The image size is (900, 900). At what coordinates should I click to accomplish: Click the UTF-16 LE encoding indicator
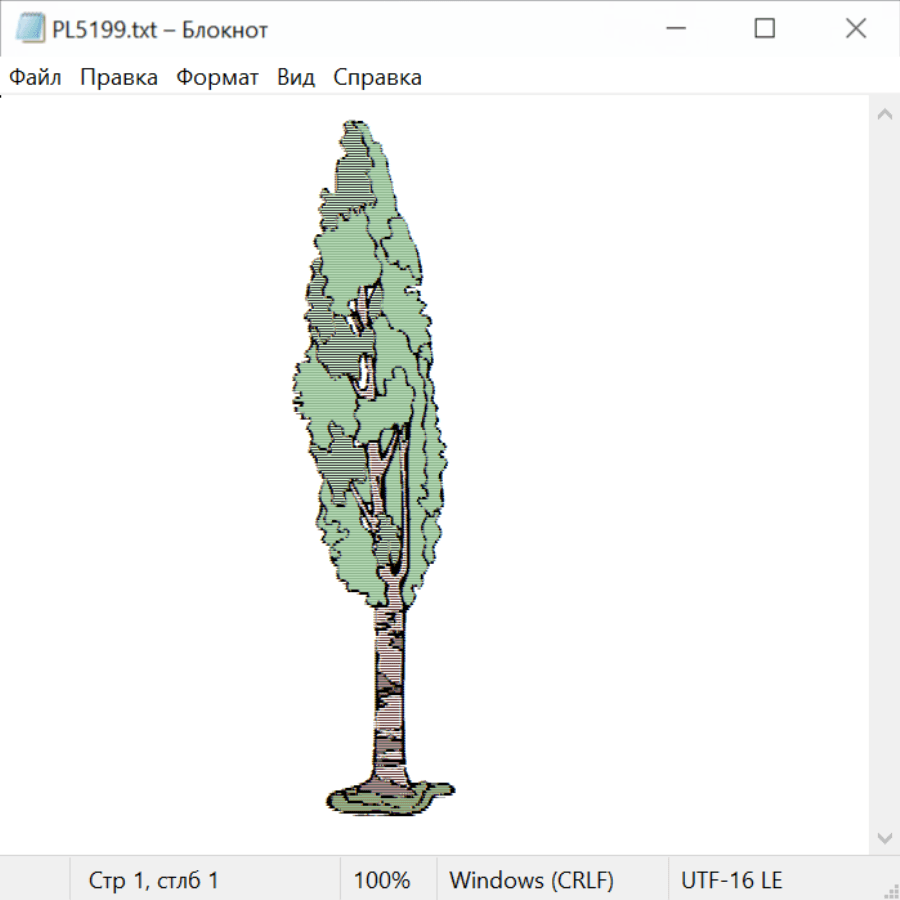tap(732, 880)
